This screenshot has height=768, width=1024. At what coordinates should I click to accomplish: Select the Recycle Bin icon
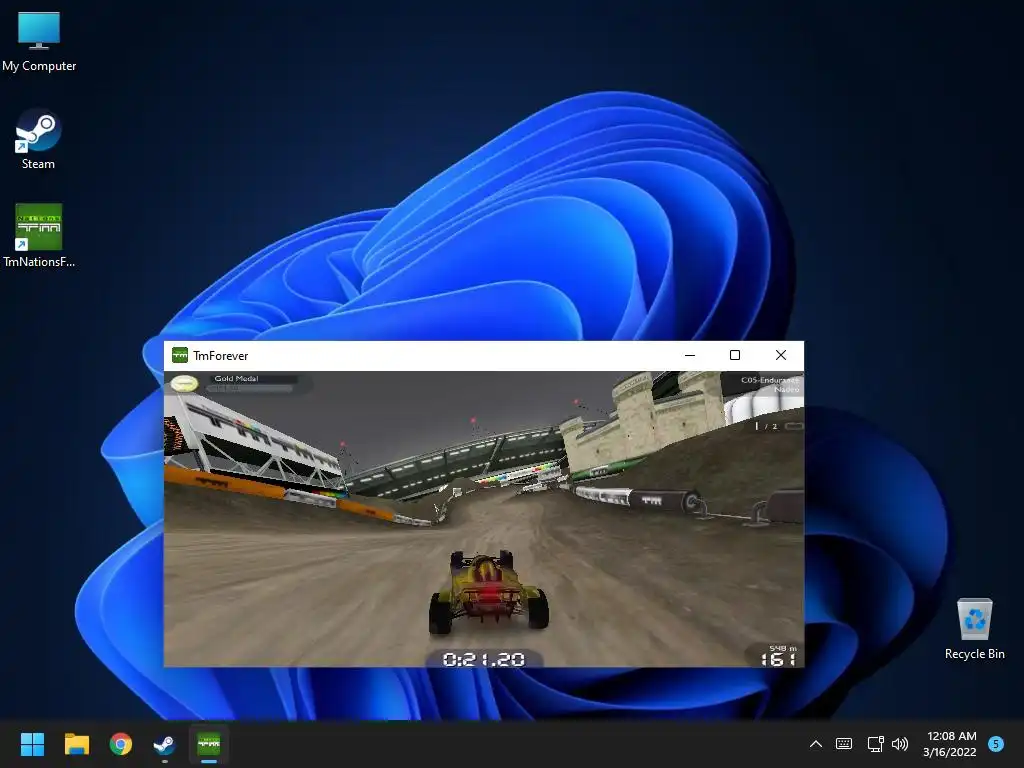pyautogui.click(x=974, y=628)
